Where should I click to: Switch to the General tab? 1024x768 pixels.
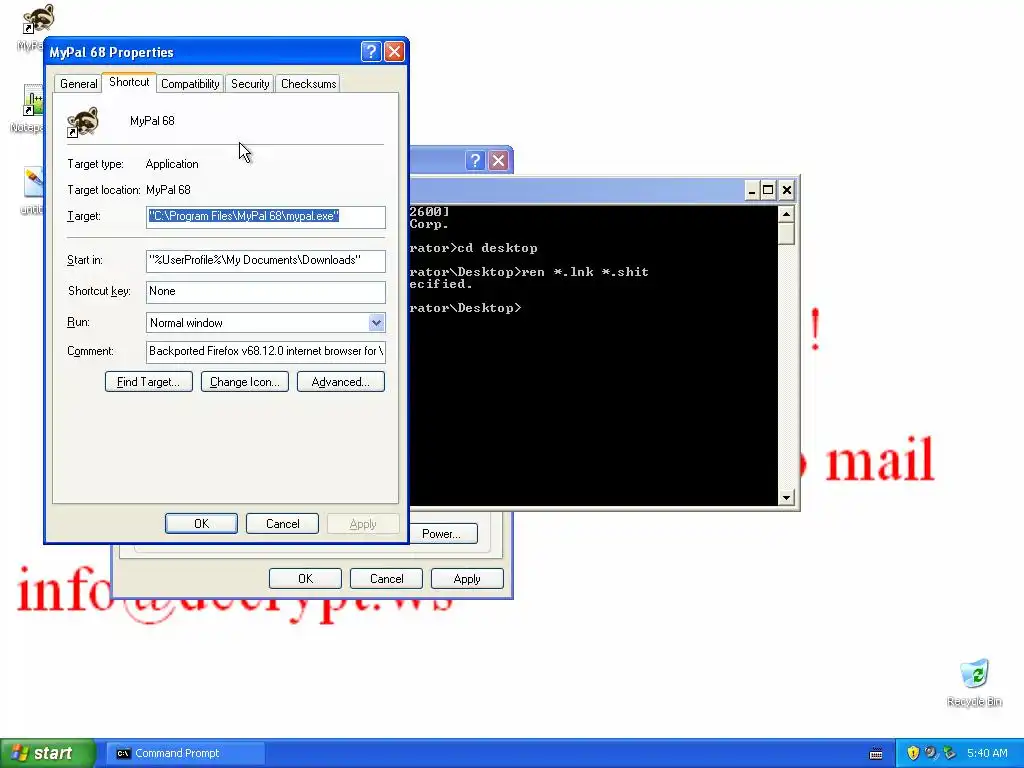(x=78, y=84)
